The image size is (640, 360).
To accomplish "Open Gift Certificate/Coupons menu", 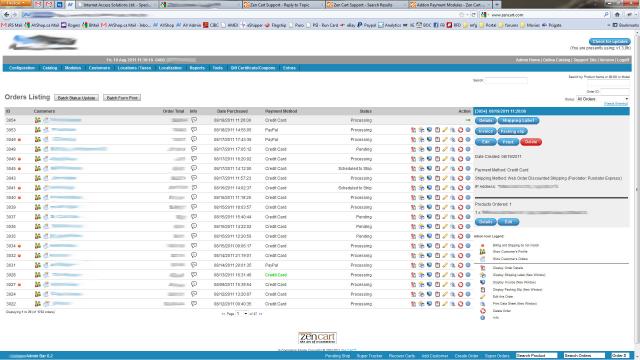I will click(x=253, y=68).
